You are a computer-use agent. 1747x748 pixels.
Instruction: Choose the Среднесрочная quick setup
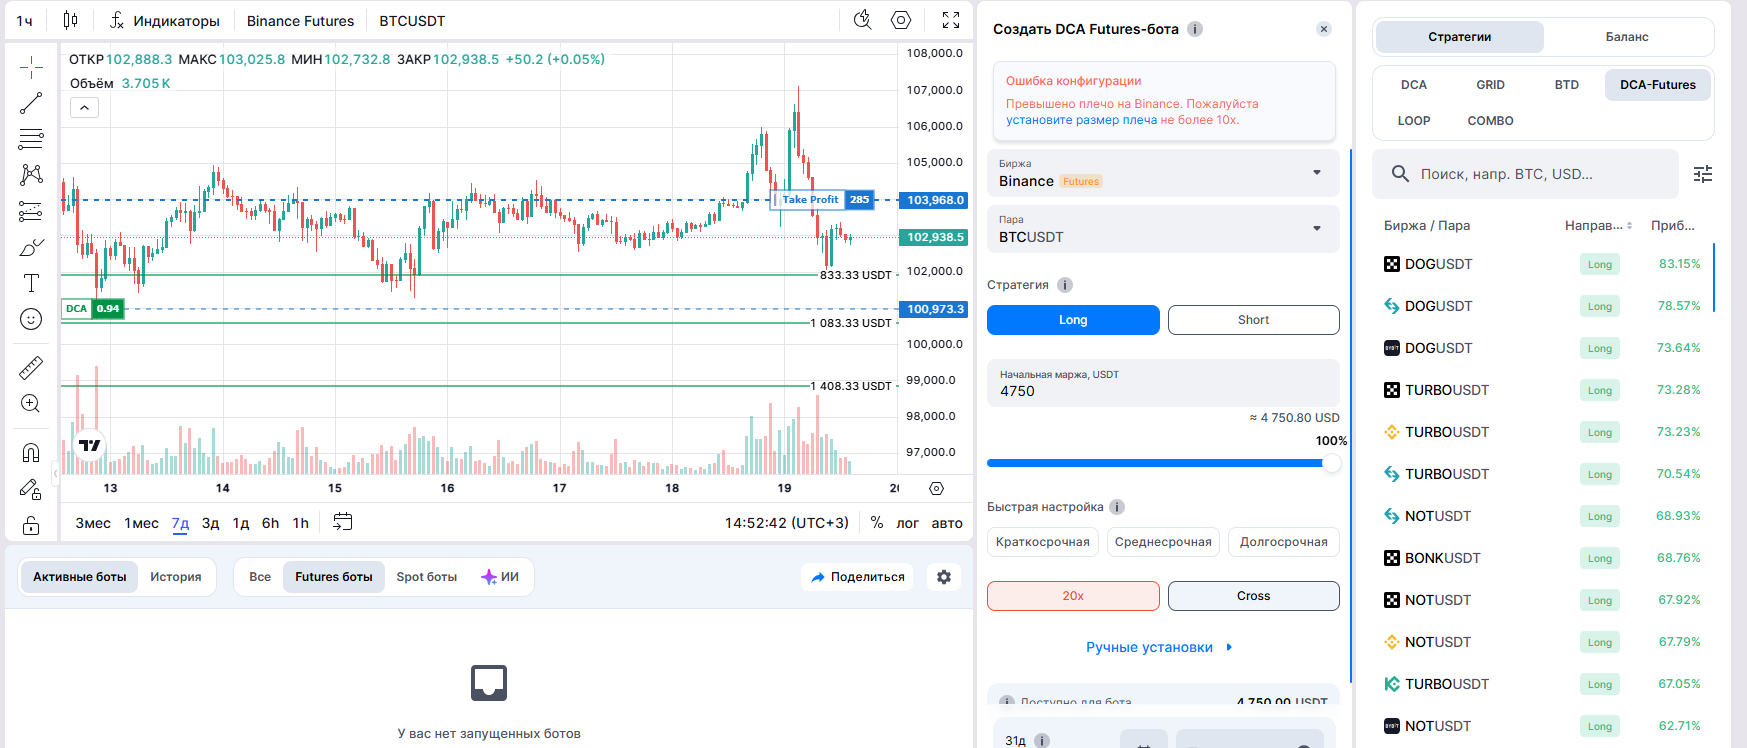[x=1163, y=542]
